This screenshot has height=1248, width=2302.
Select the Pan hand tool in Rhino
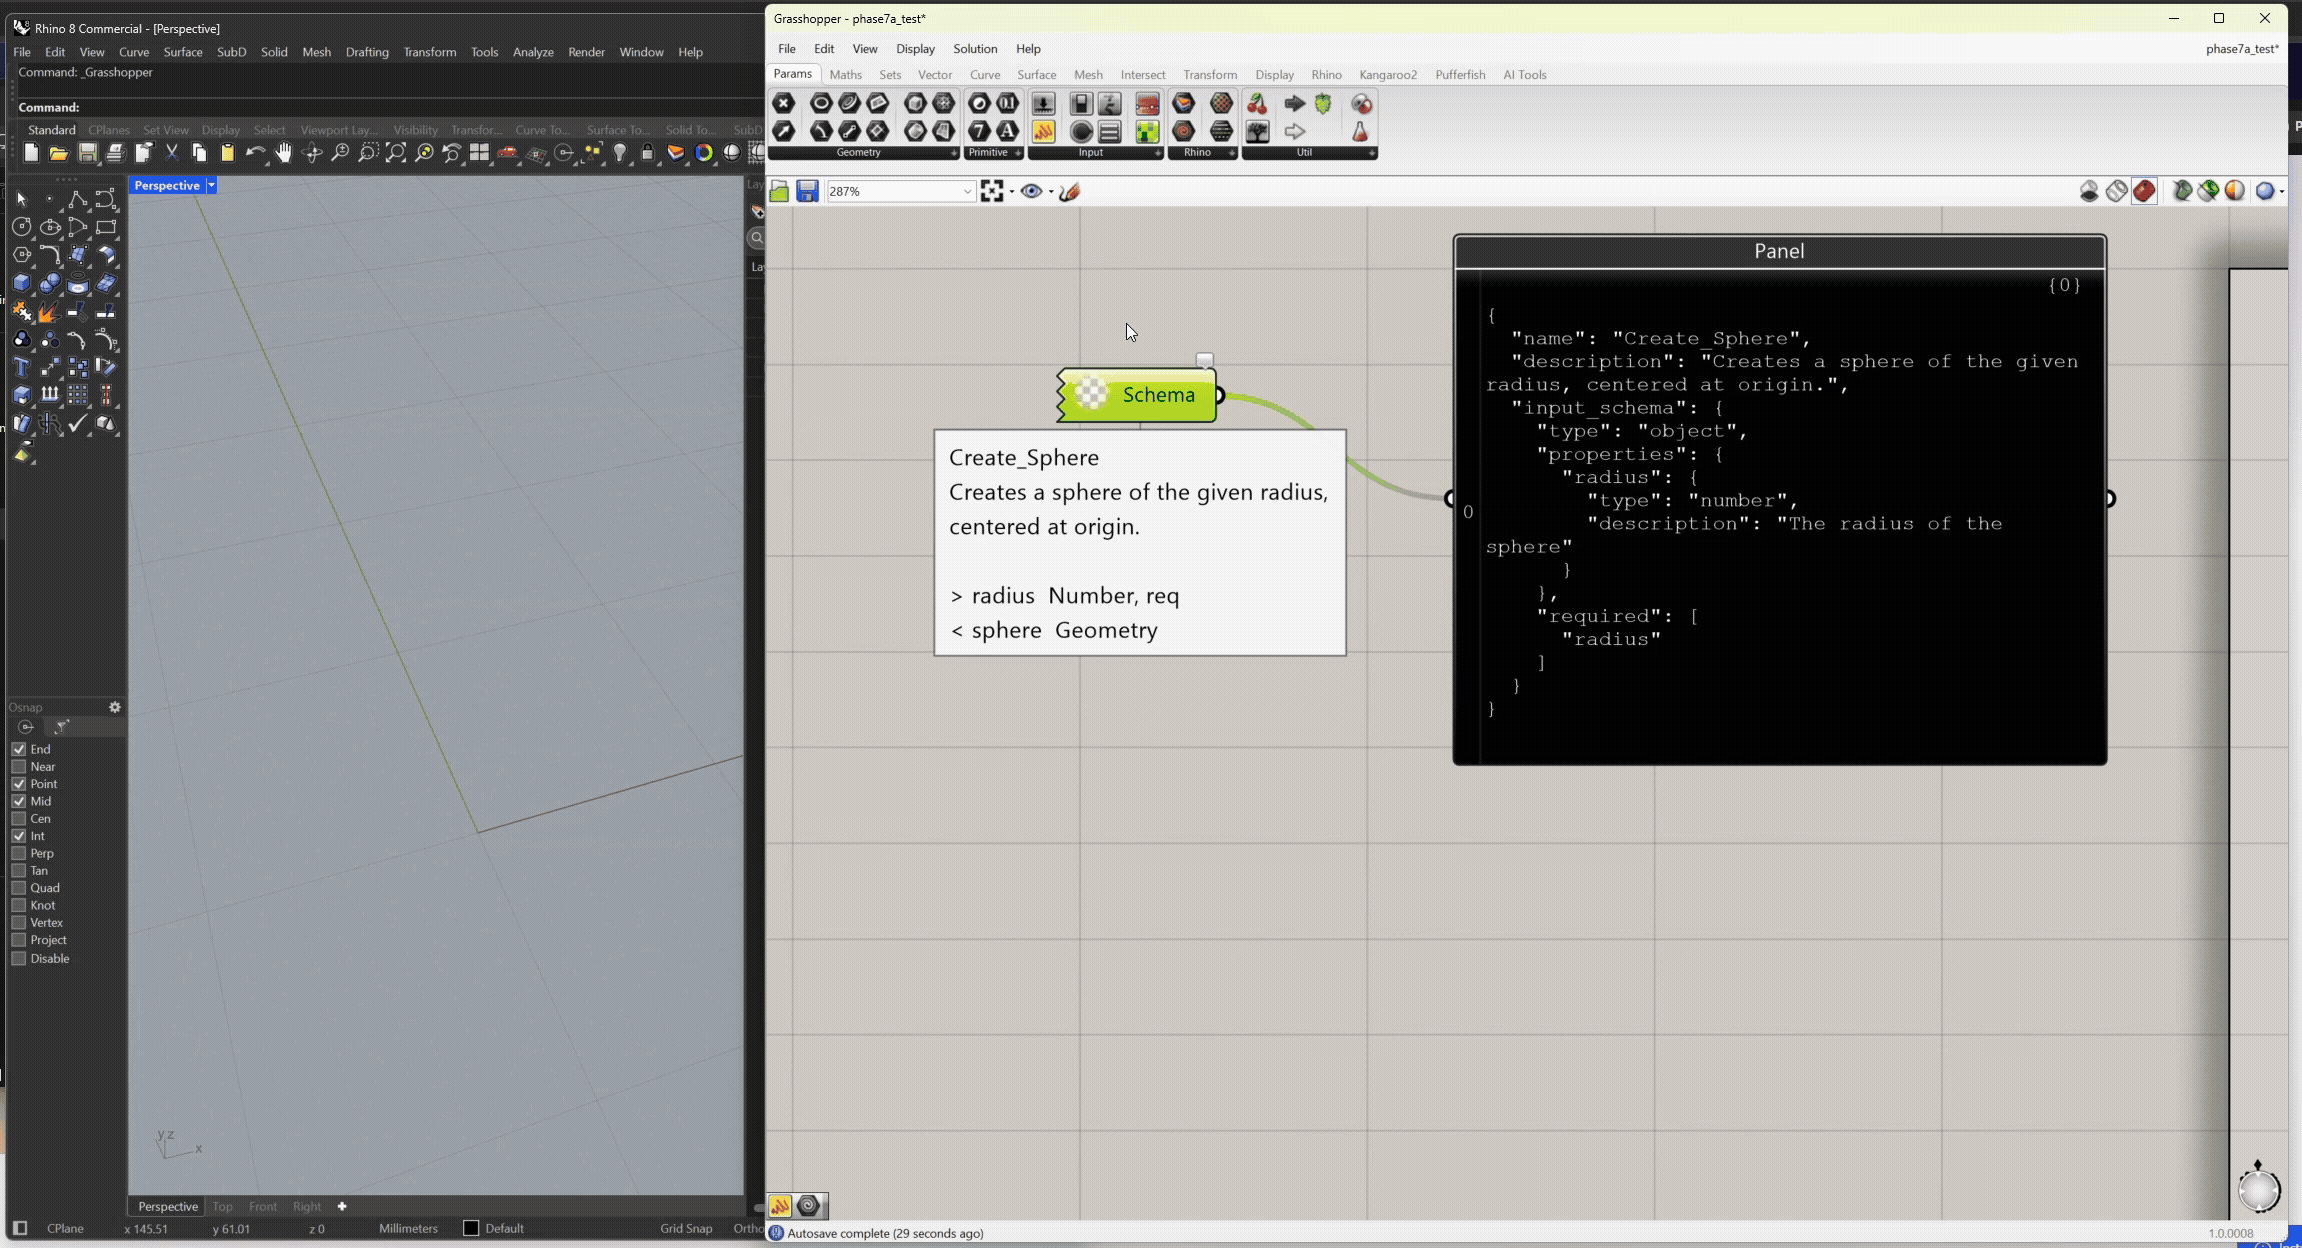284,153
